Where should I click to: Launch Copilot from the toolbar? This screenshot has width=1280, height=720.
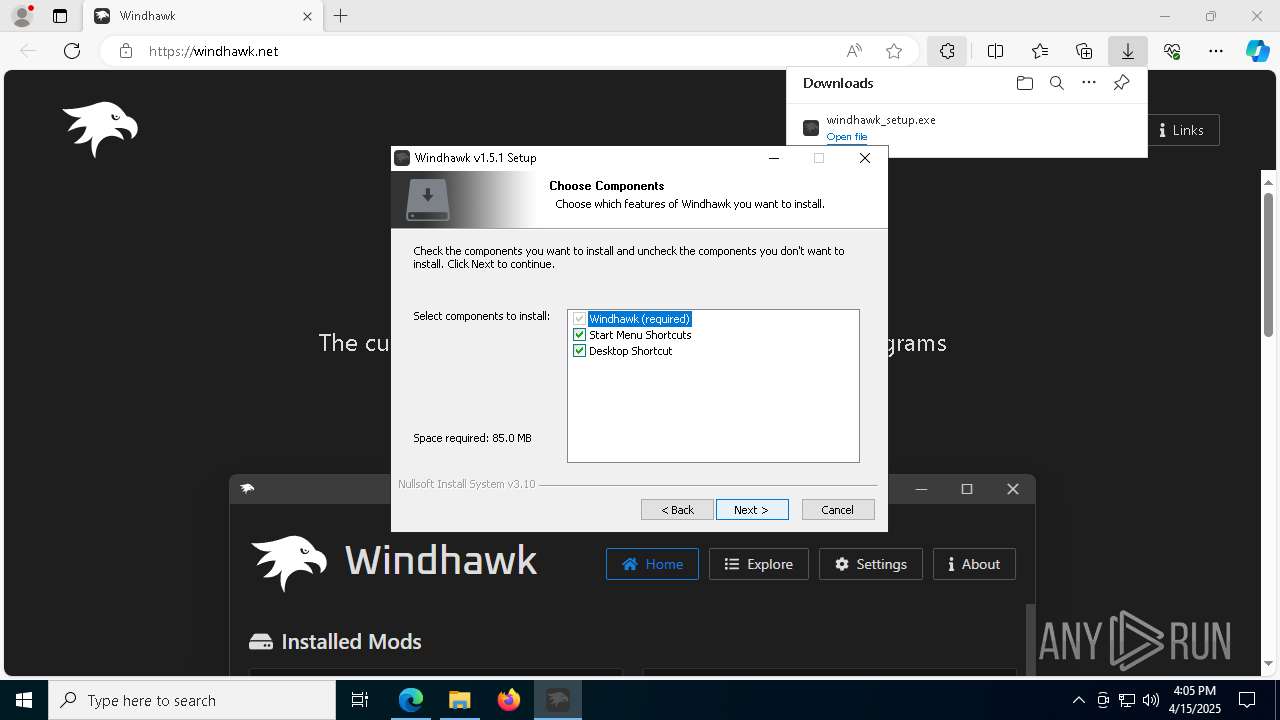(x=1257, y=51)
